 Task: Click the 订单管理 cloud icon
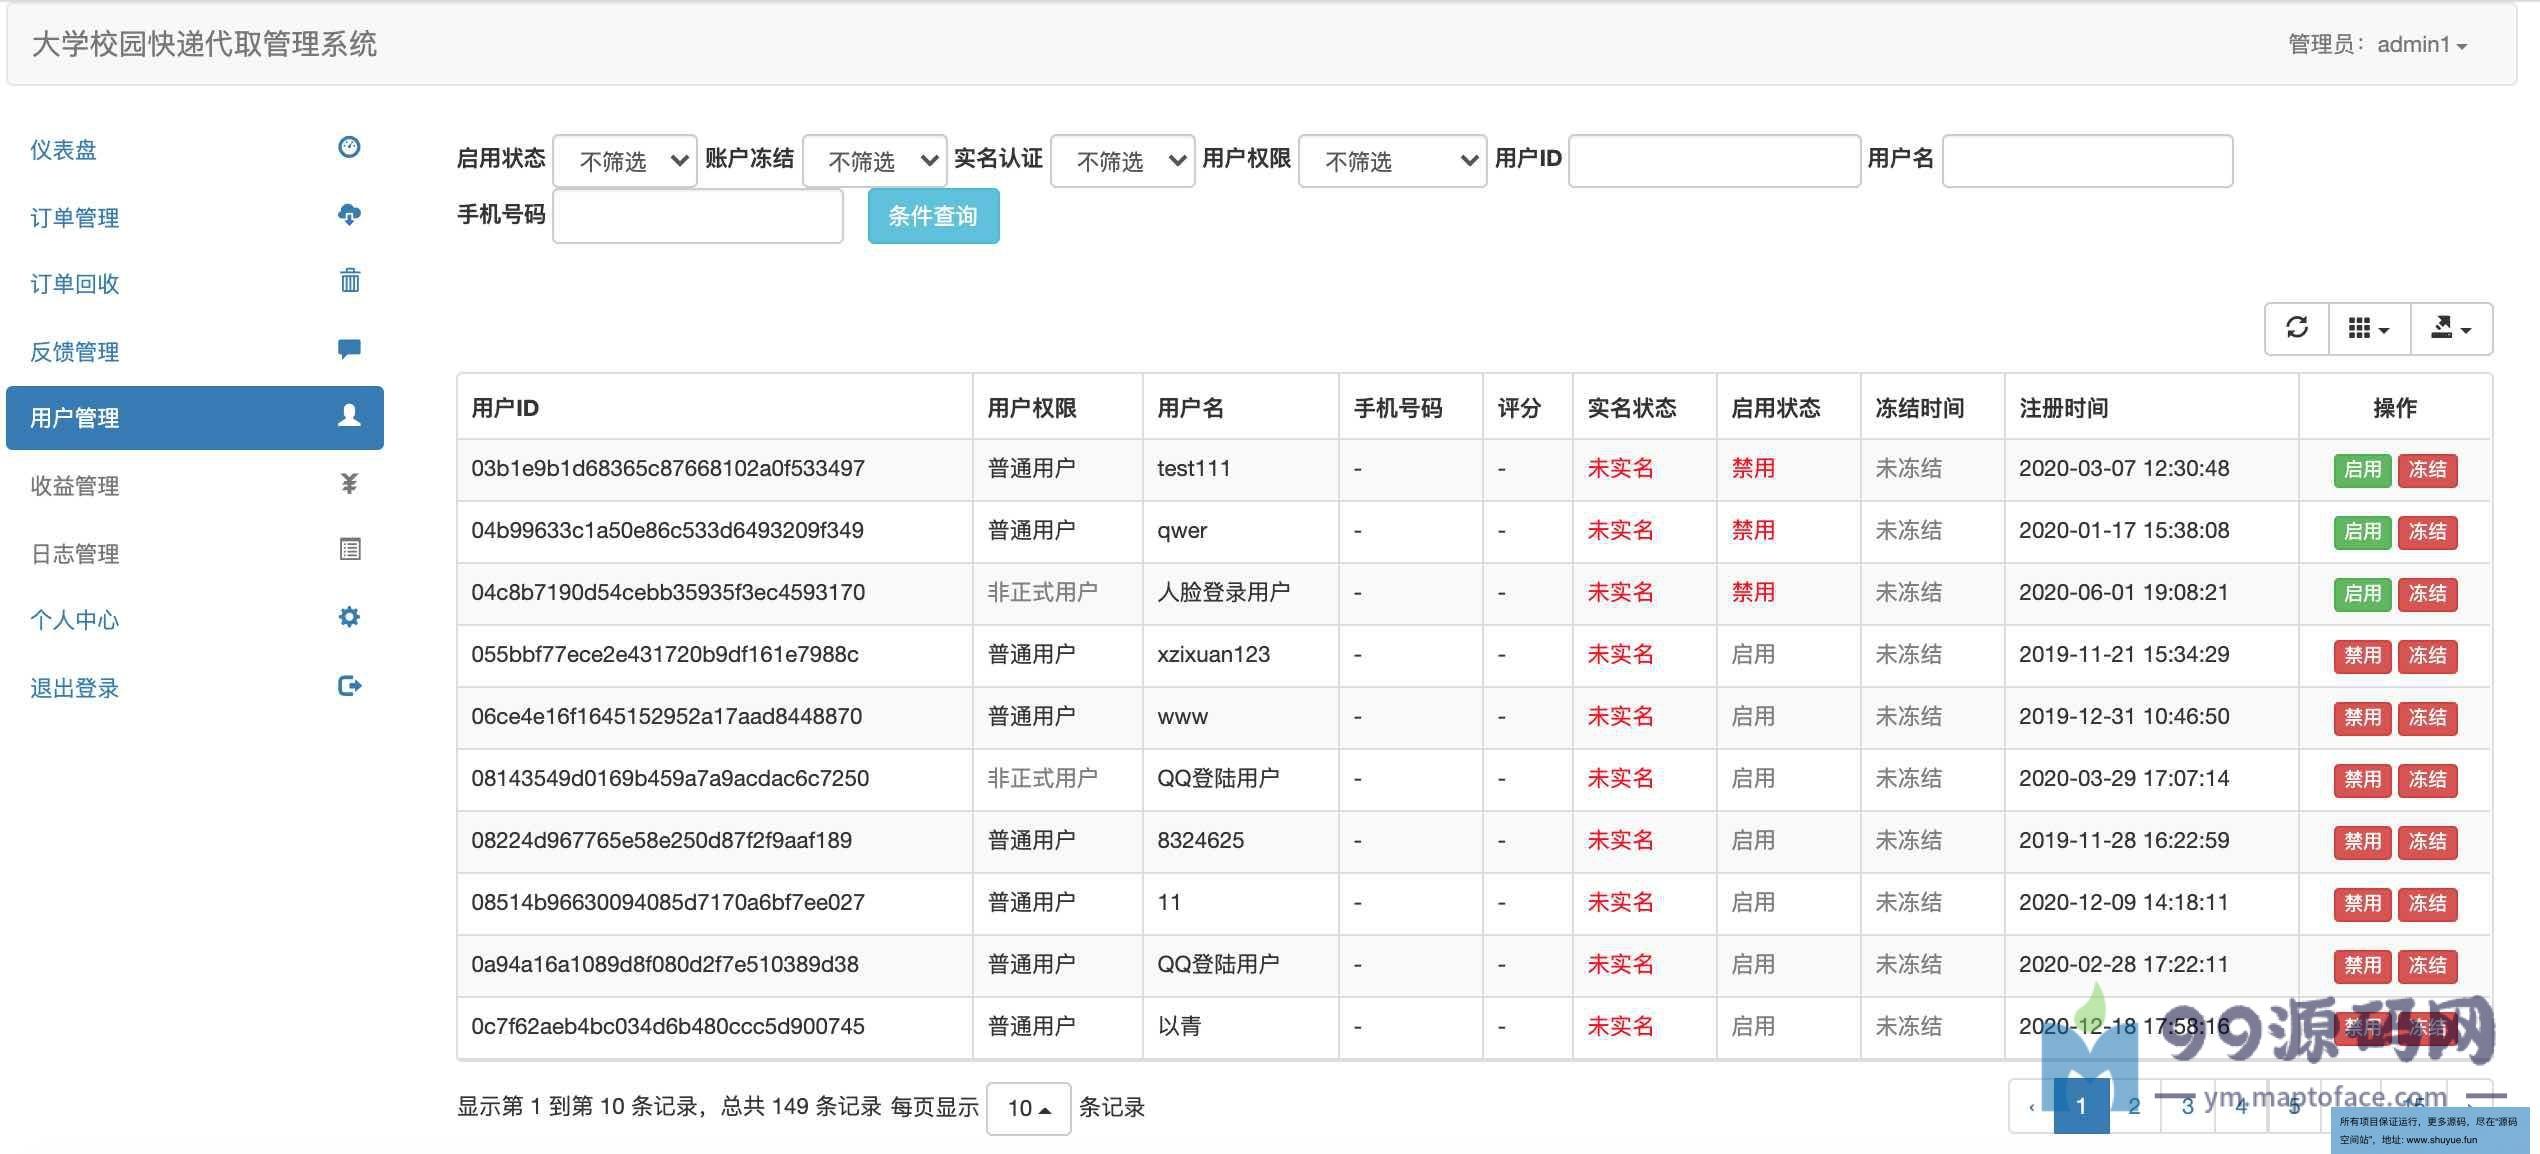(x=349, y=215)
